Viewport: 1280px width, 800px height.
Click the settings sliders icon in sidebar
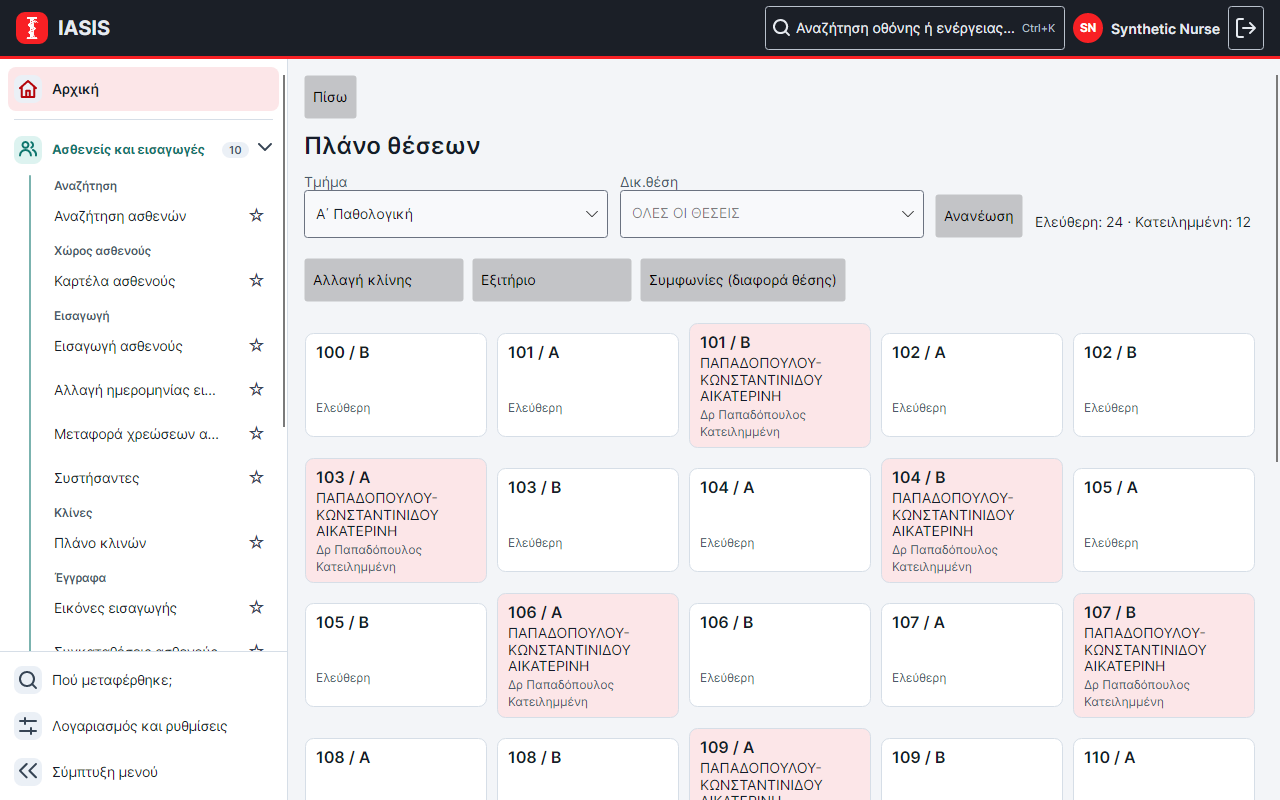28,726
